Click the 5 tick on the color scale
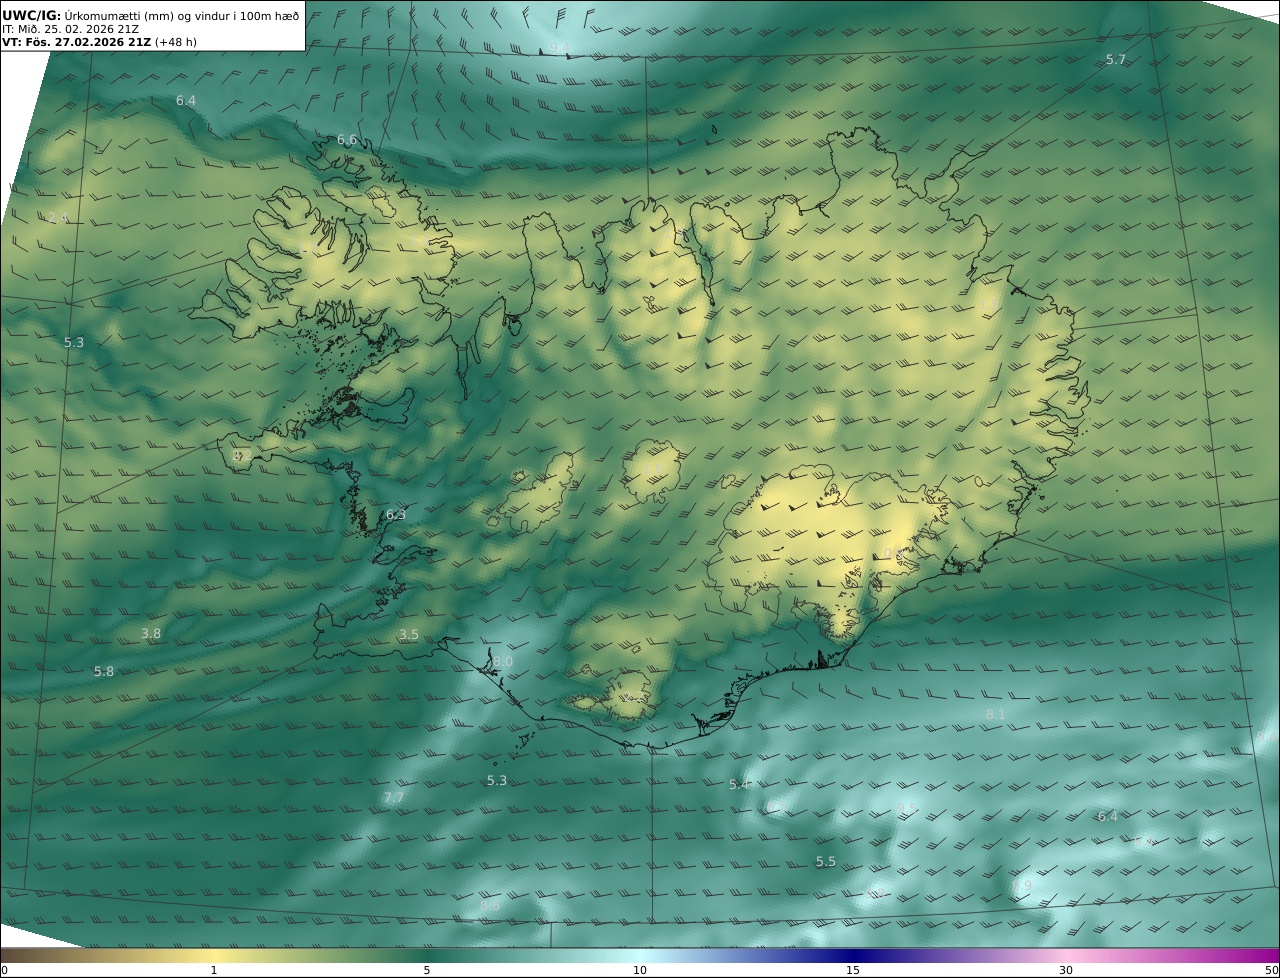 point(427,970)
